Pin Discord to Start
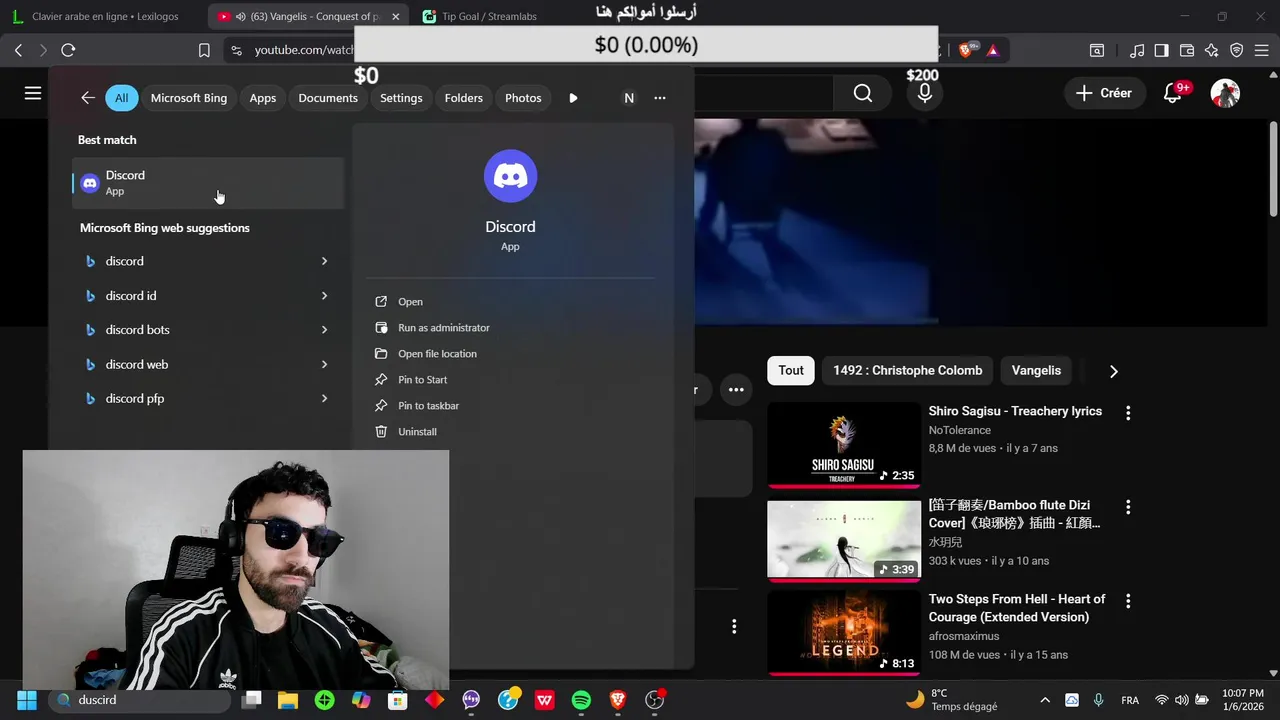This screenshot has height=720, width=1280. [x=422, y=380]
